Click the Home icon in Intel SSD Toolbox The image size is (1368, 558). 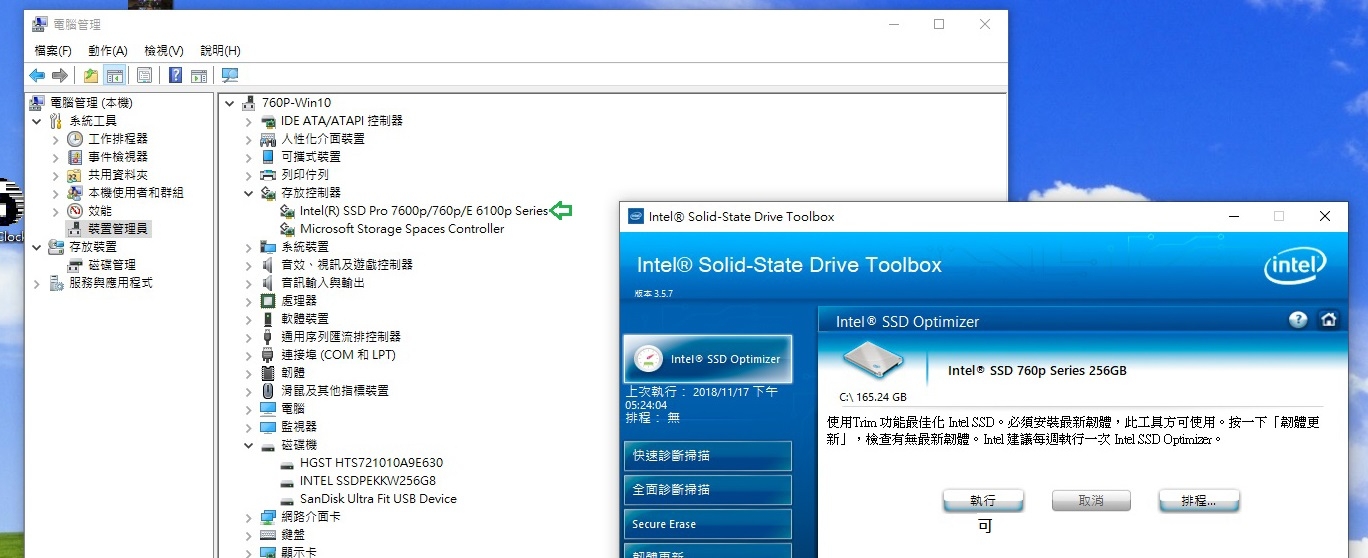[1328, 320]
